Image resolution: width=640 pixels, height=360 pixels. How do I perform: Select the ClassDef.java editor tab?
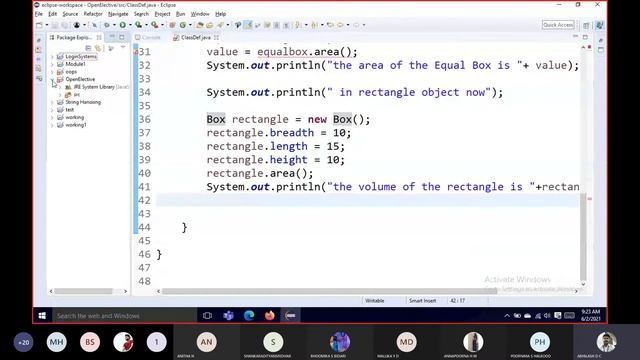point(196,37)
